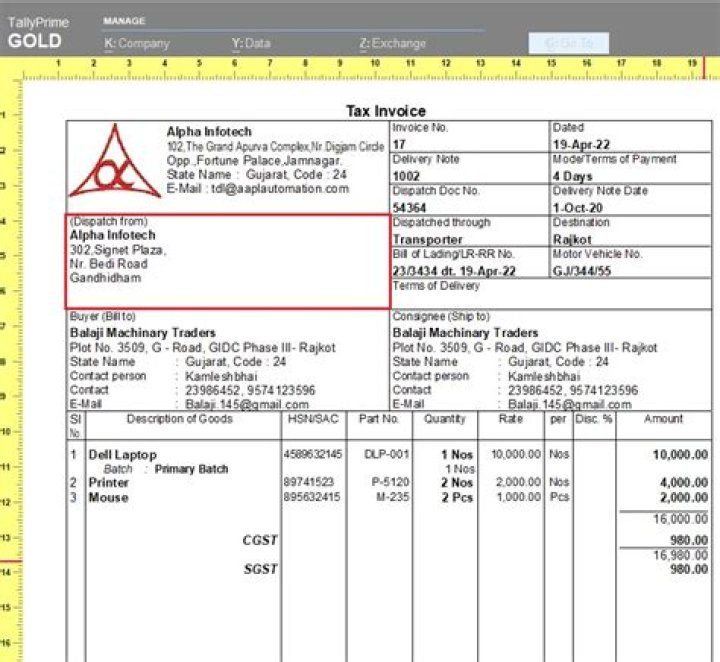Screen dimensions: 720x662
Task: Click mark 10 on horizontal ruler
Action: 375,63
